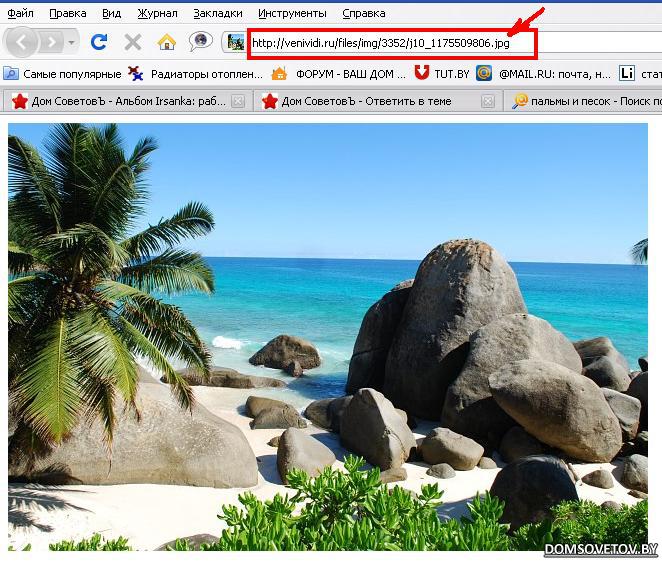Go to the Home page icon
Image resolution: width=662 pixels, height=565 pixels.
(x=166, y=42)
